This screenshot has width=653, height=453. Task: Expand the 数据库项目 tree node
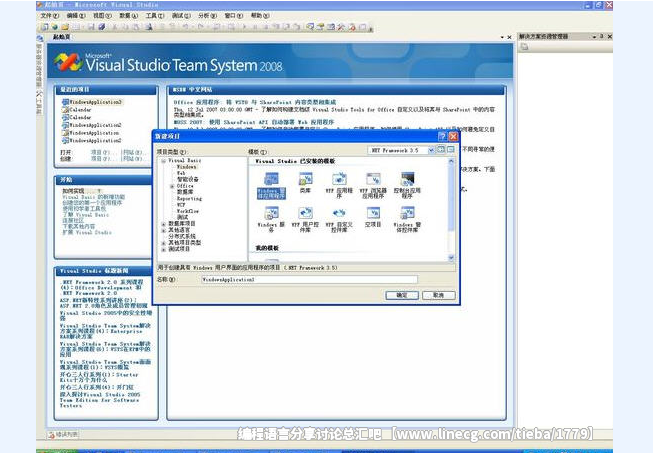[164, 224]
